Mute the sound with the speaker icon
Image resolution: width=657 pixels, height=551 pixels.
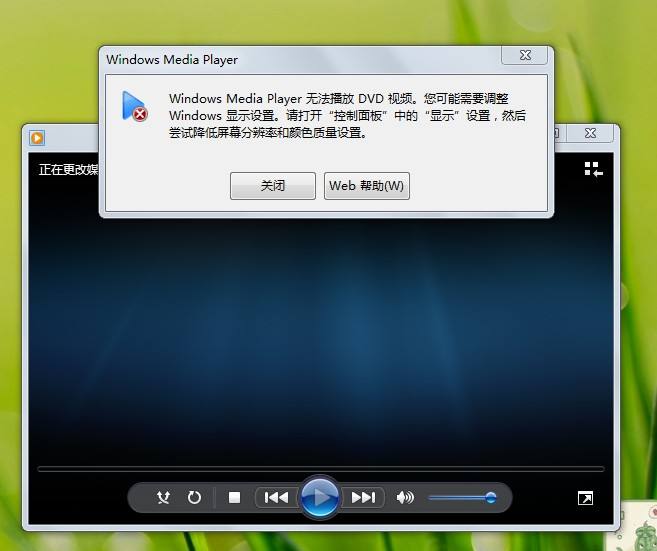click(405, 497)
